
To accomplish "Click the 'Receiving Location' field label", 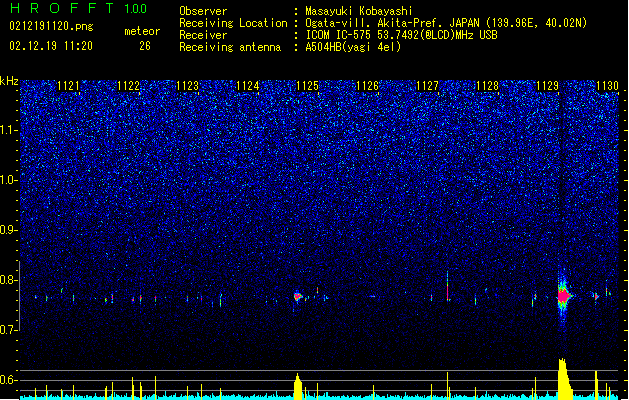I will pyautogui.click(x=233, y=23).
